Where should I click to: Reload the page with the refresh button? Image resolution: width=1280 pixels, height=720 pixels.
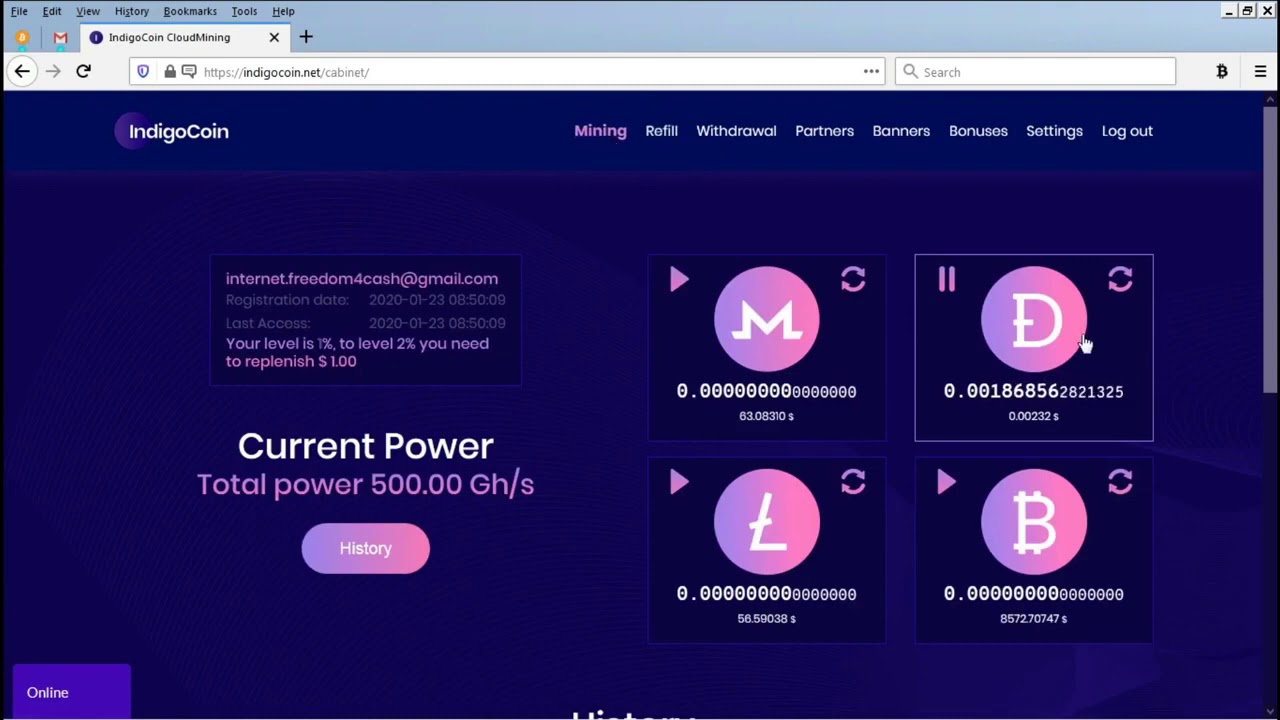point(84,71)
